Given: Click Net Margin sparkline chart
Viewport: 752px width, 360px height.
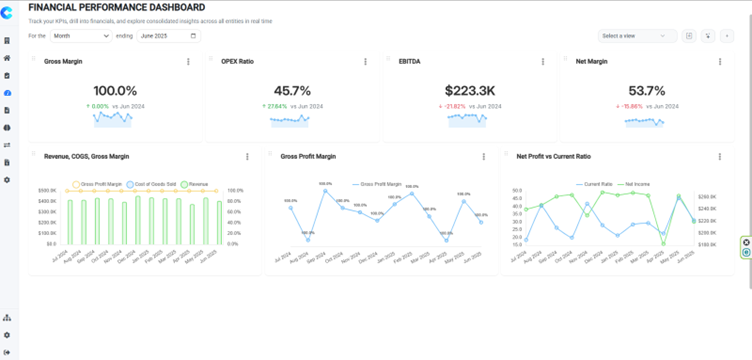Looking at the screenshot, I should tap(645, 122).
